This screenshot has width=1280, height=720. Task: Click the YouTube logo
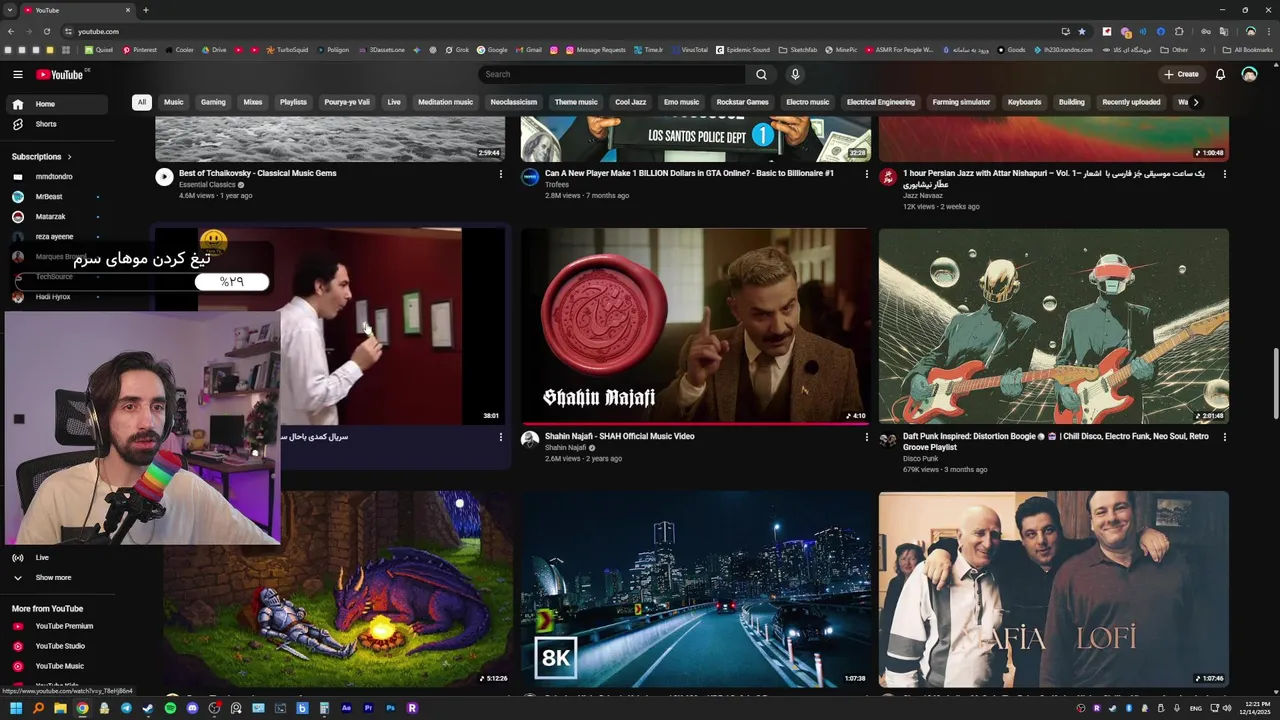61,74
